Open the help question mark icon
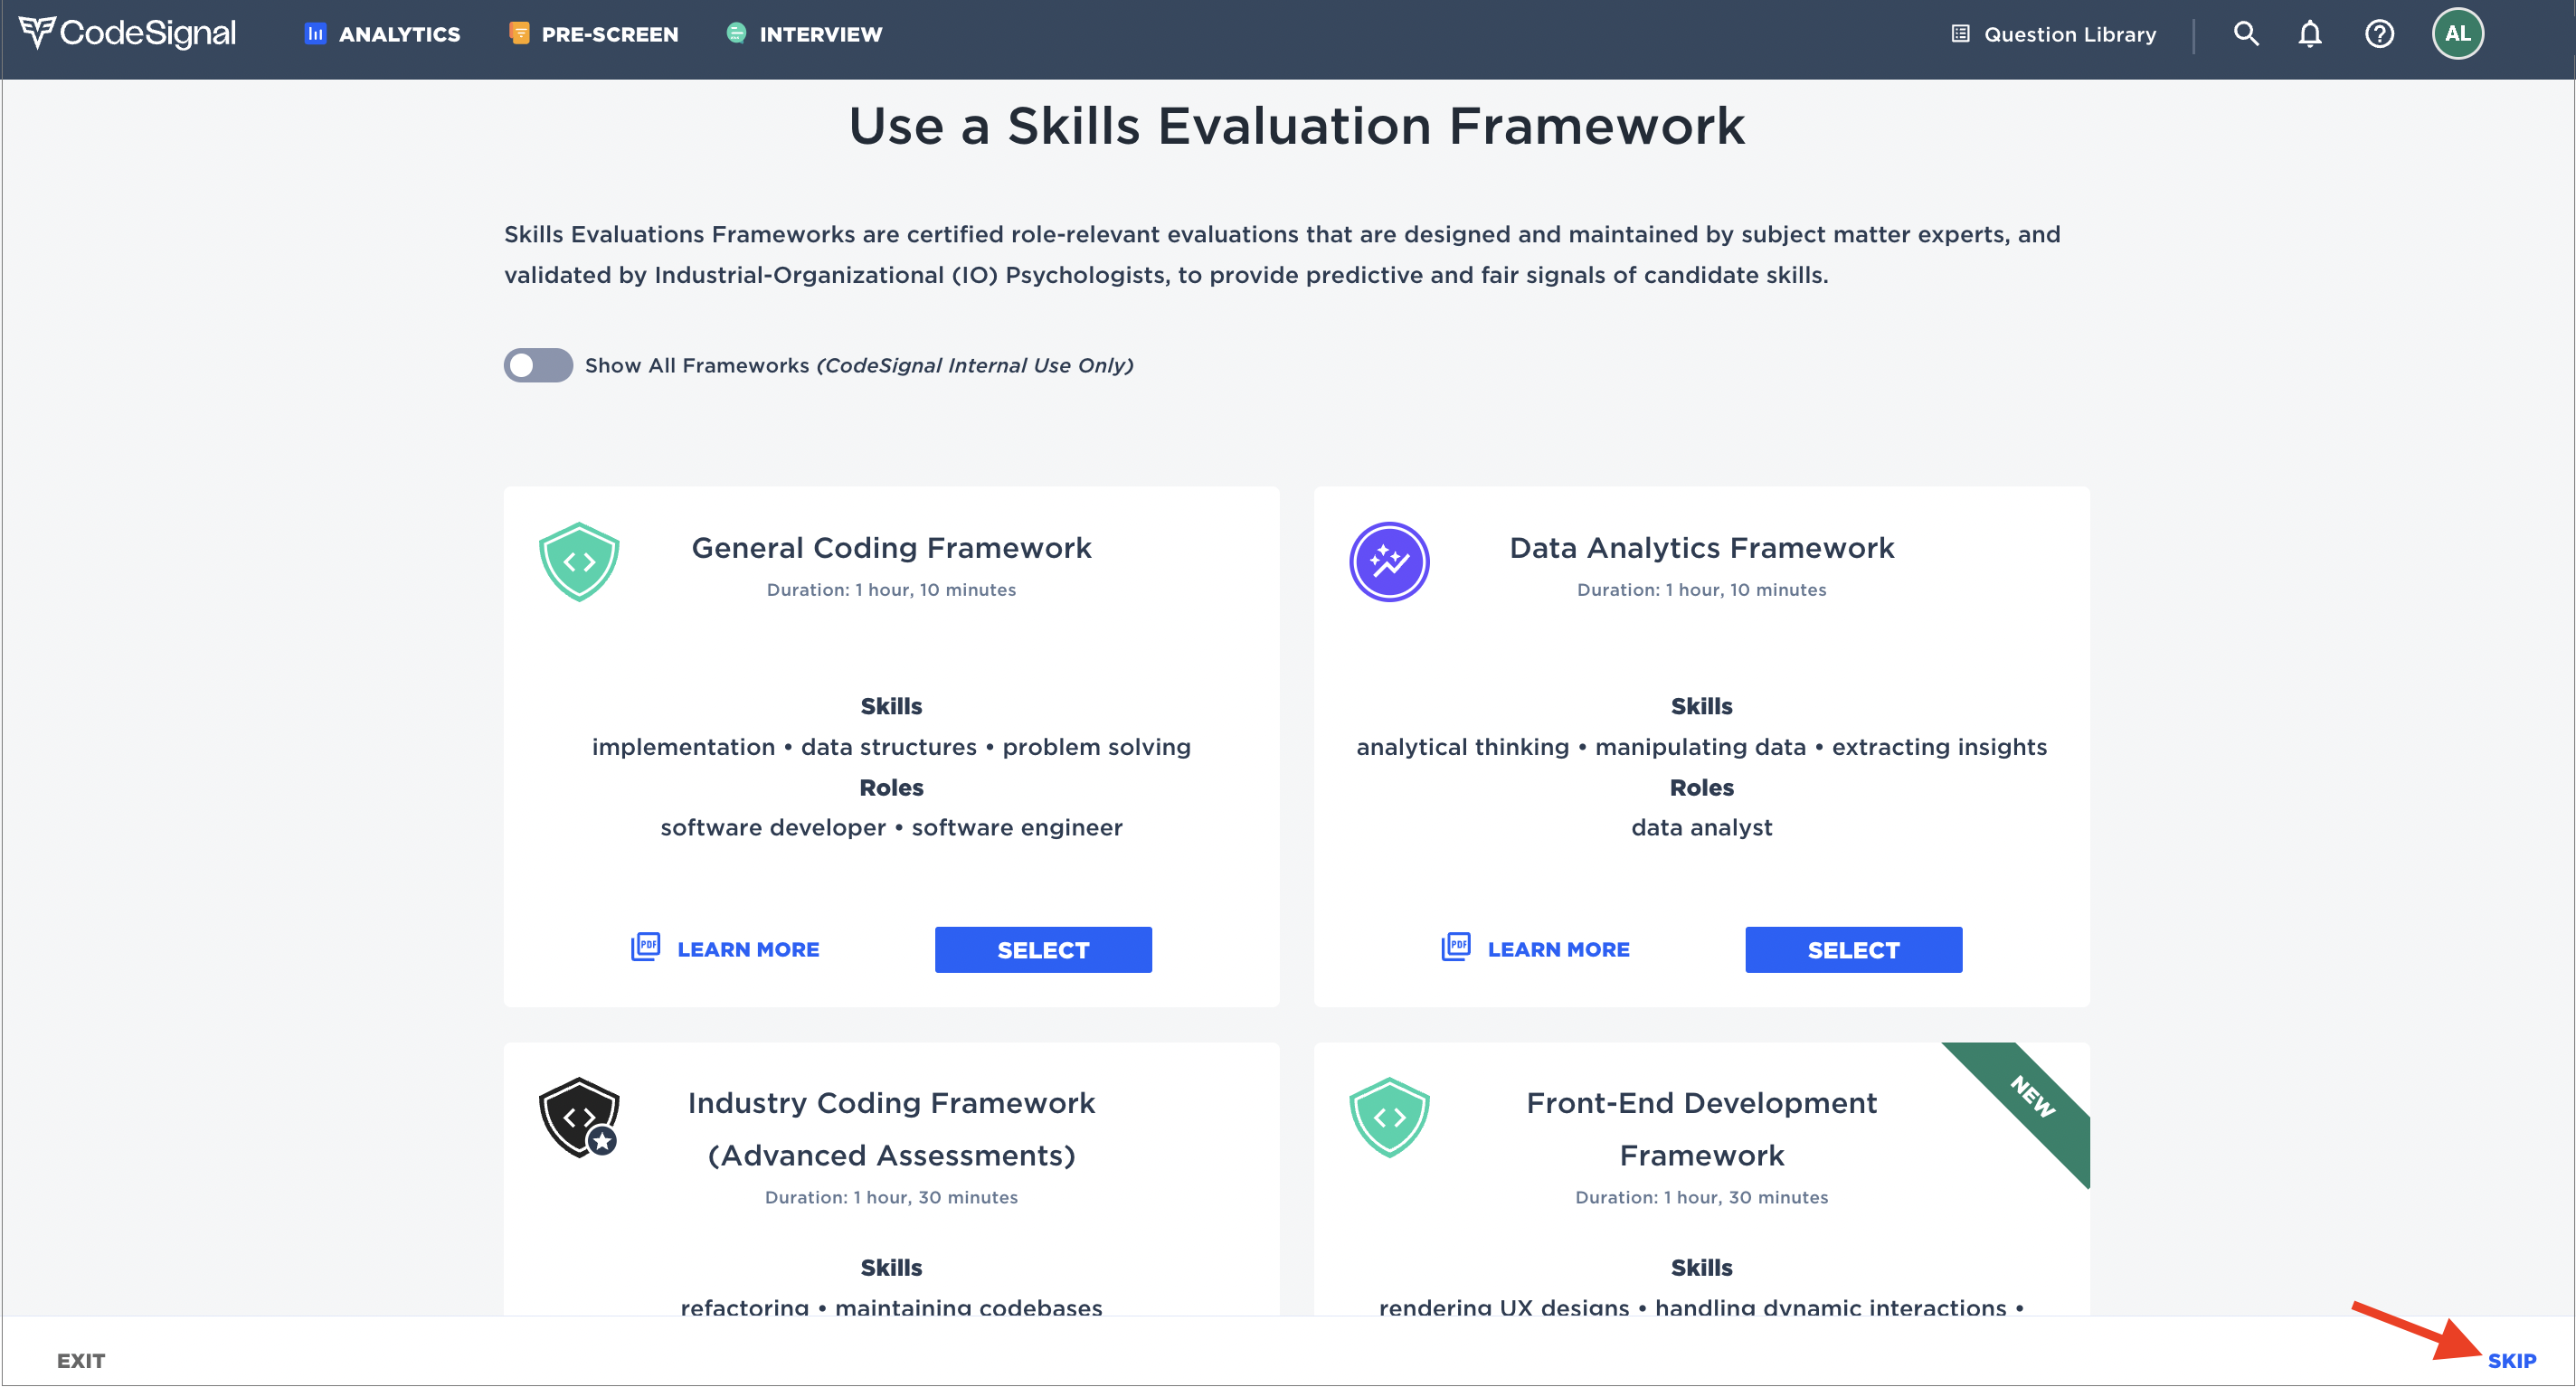2576x1387 pixels. tap(2379, 34)
